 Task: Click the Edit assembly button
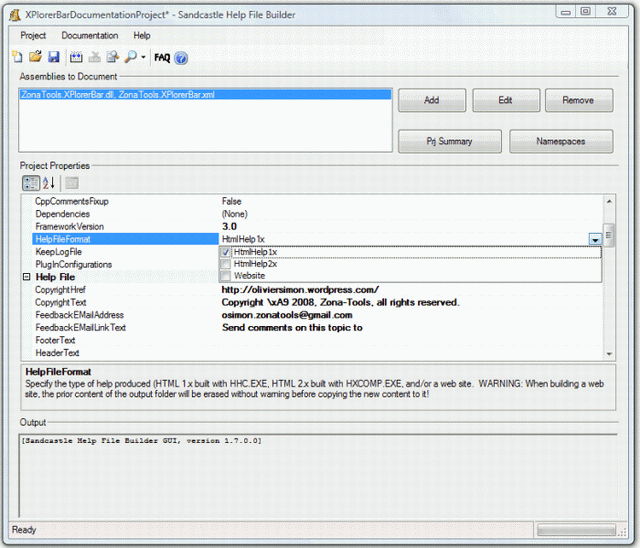(x=506, y=100)
